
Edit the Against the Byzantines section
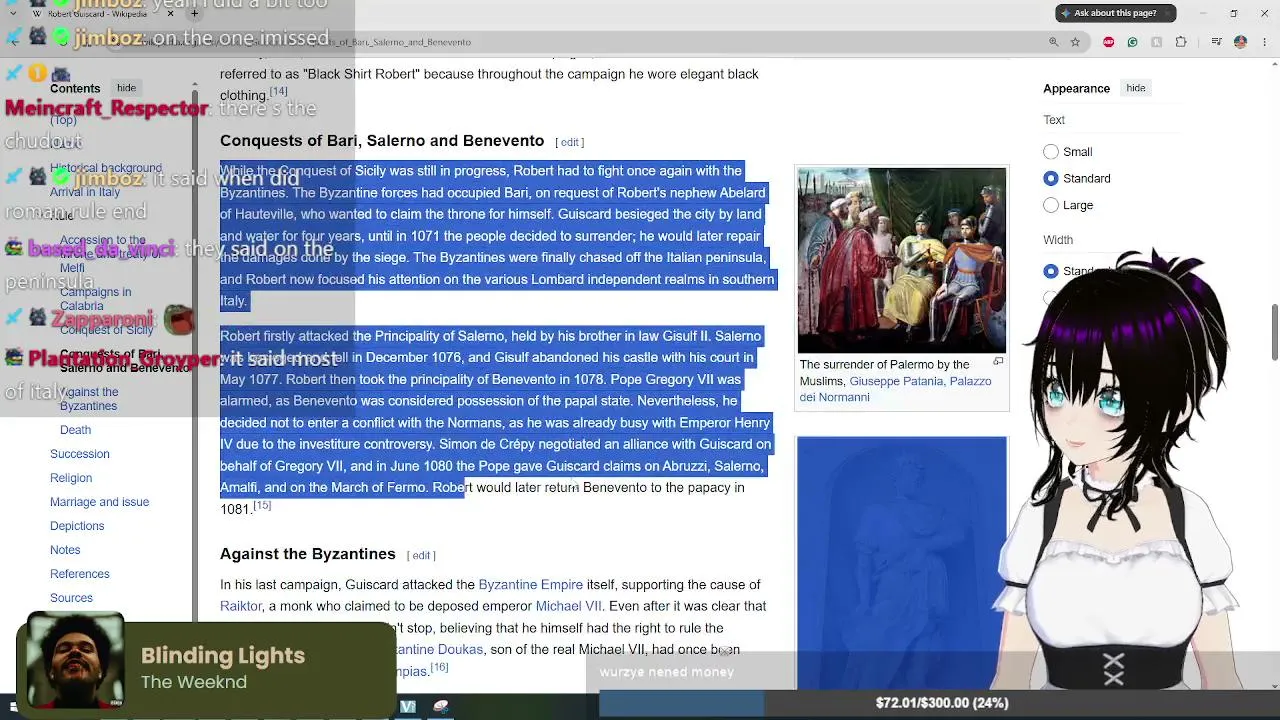click(x=421, y=555)
